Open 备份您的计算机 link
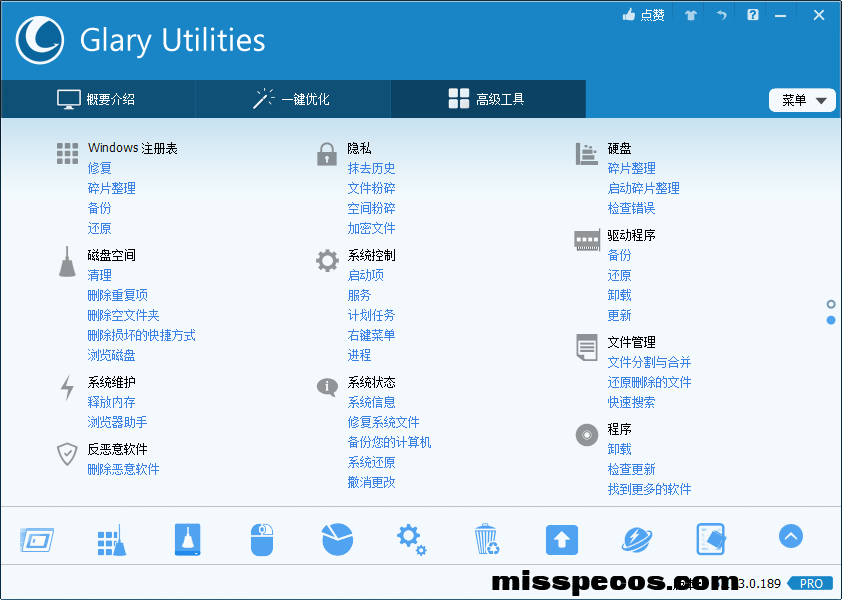The image size is (843, 601). [389, 442]
